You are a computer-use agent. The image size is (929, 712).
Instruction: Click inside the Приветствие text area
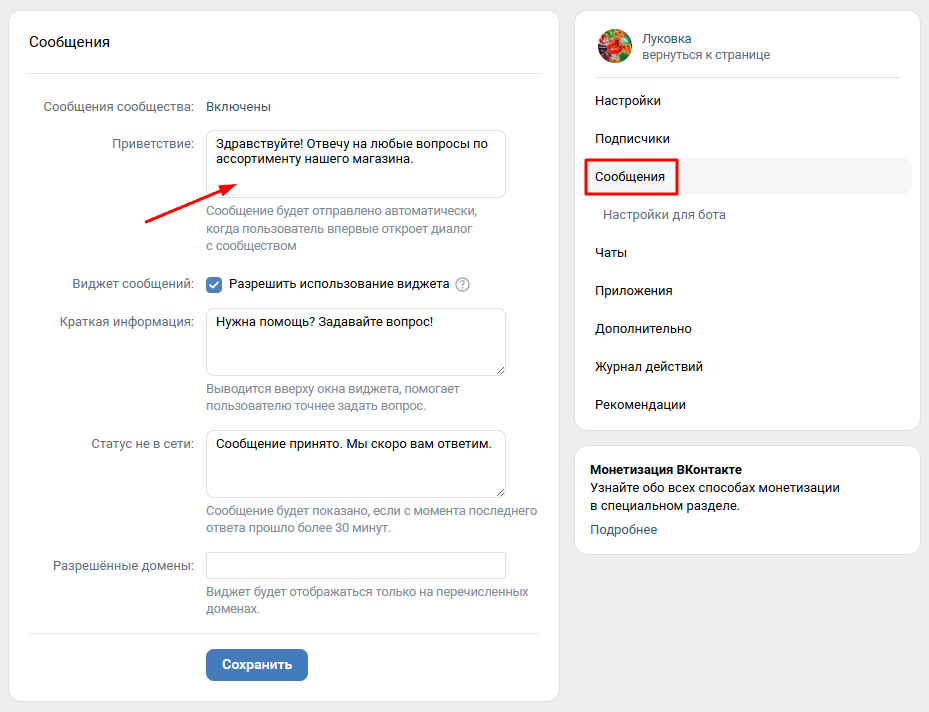click(x=356, y=163)
